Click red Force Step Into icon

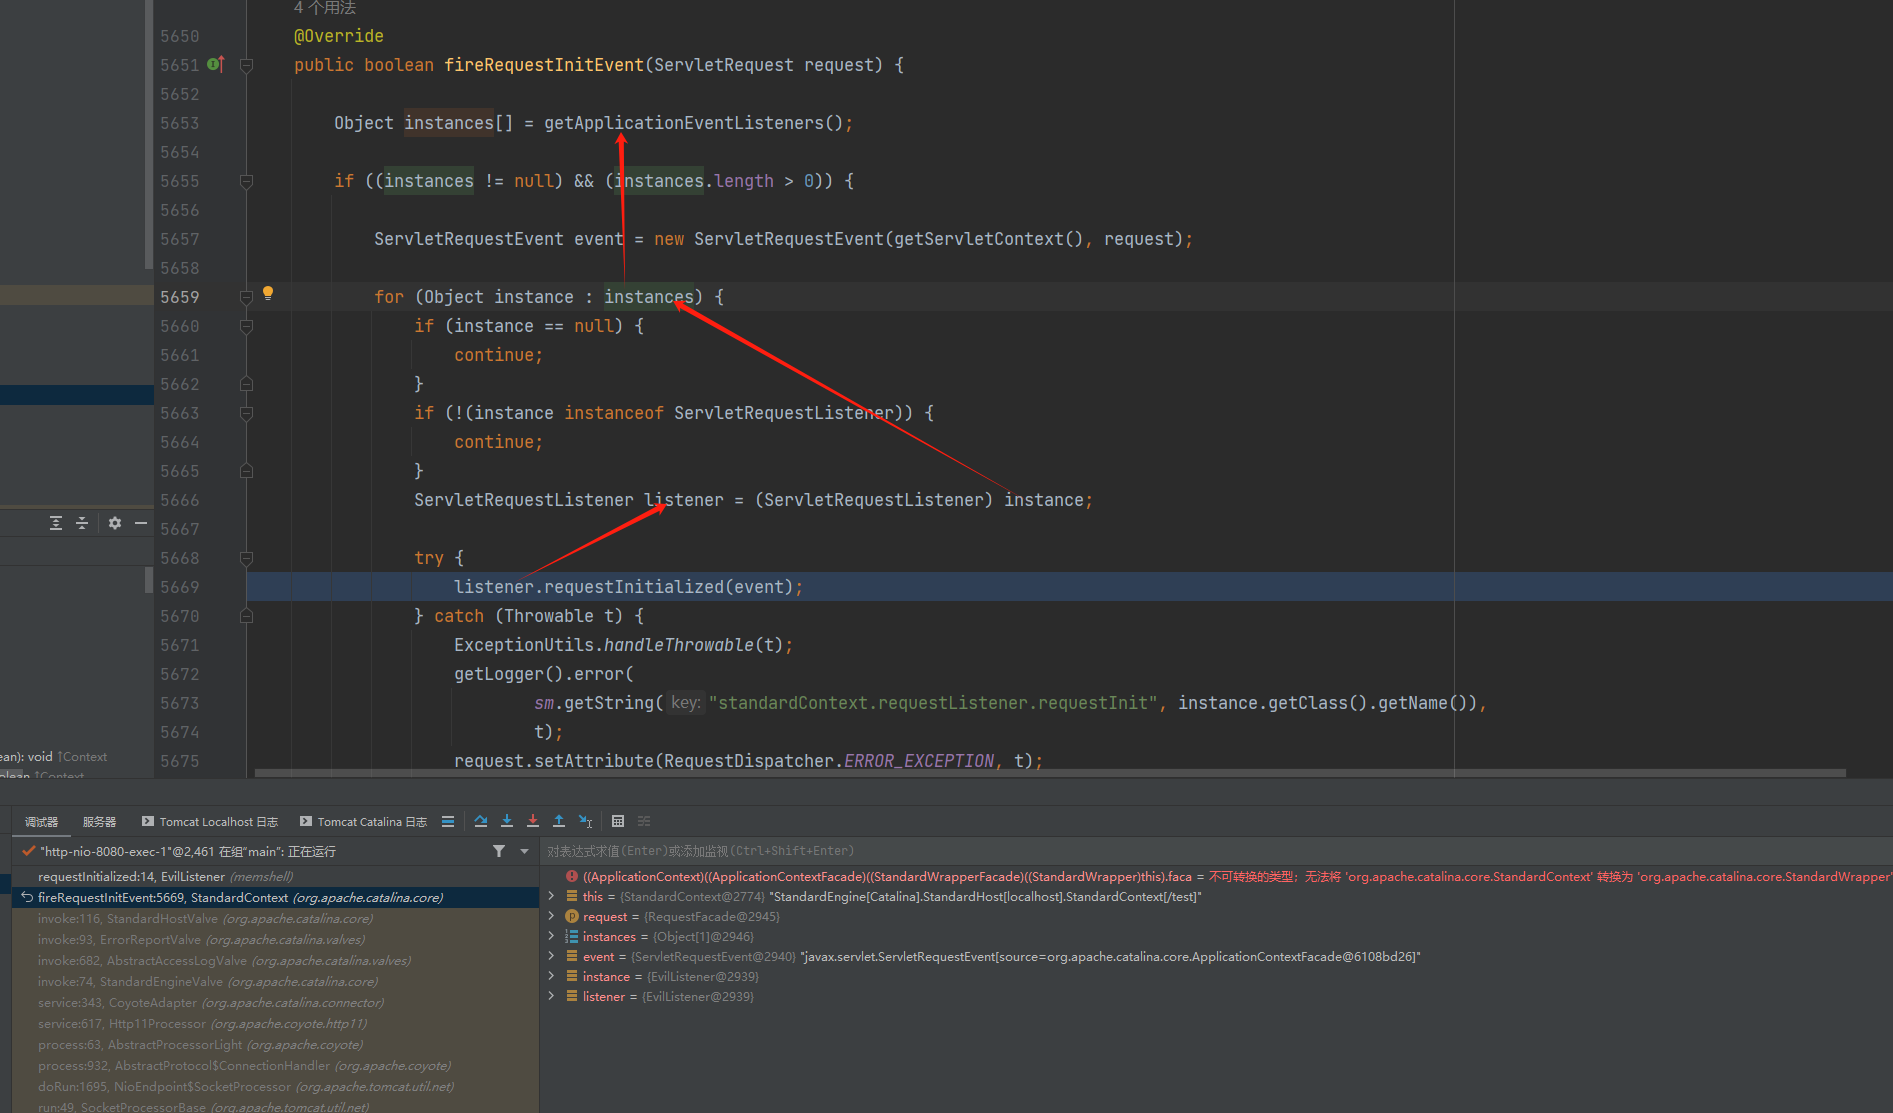pyautogui.click(x=533, y=821)
